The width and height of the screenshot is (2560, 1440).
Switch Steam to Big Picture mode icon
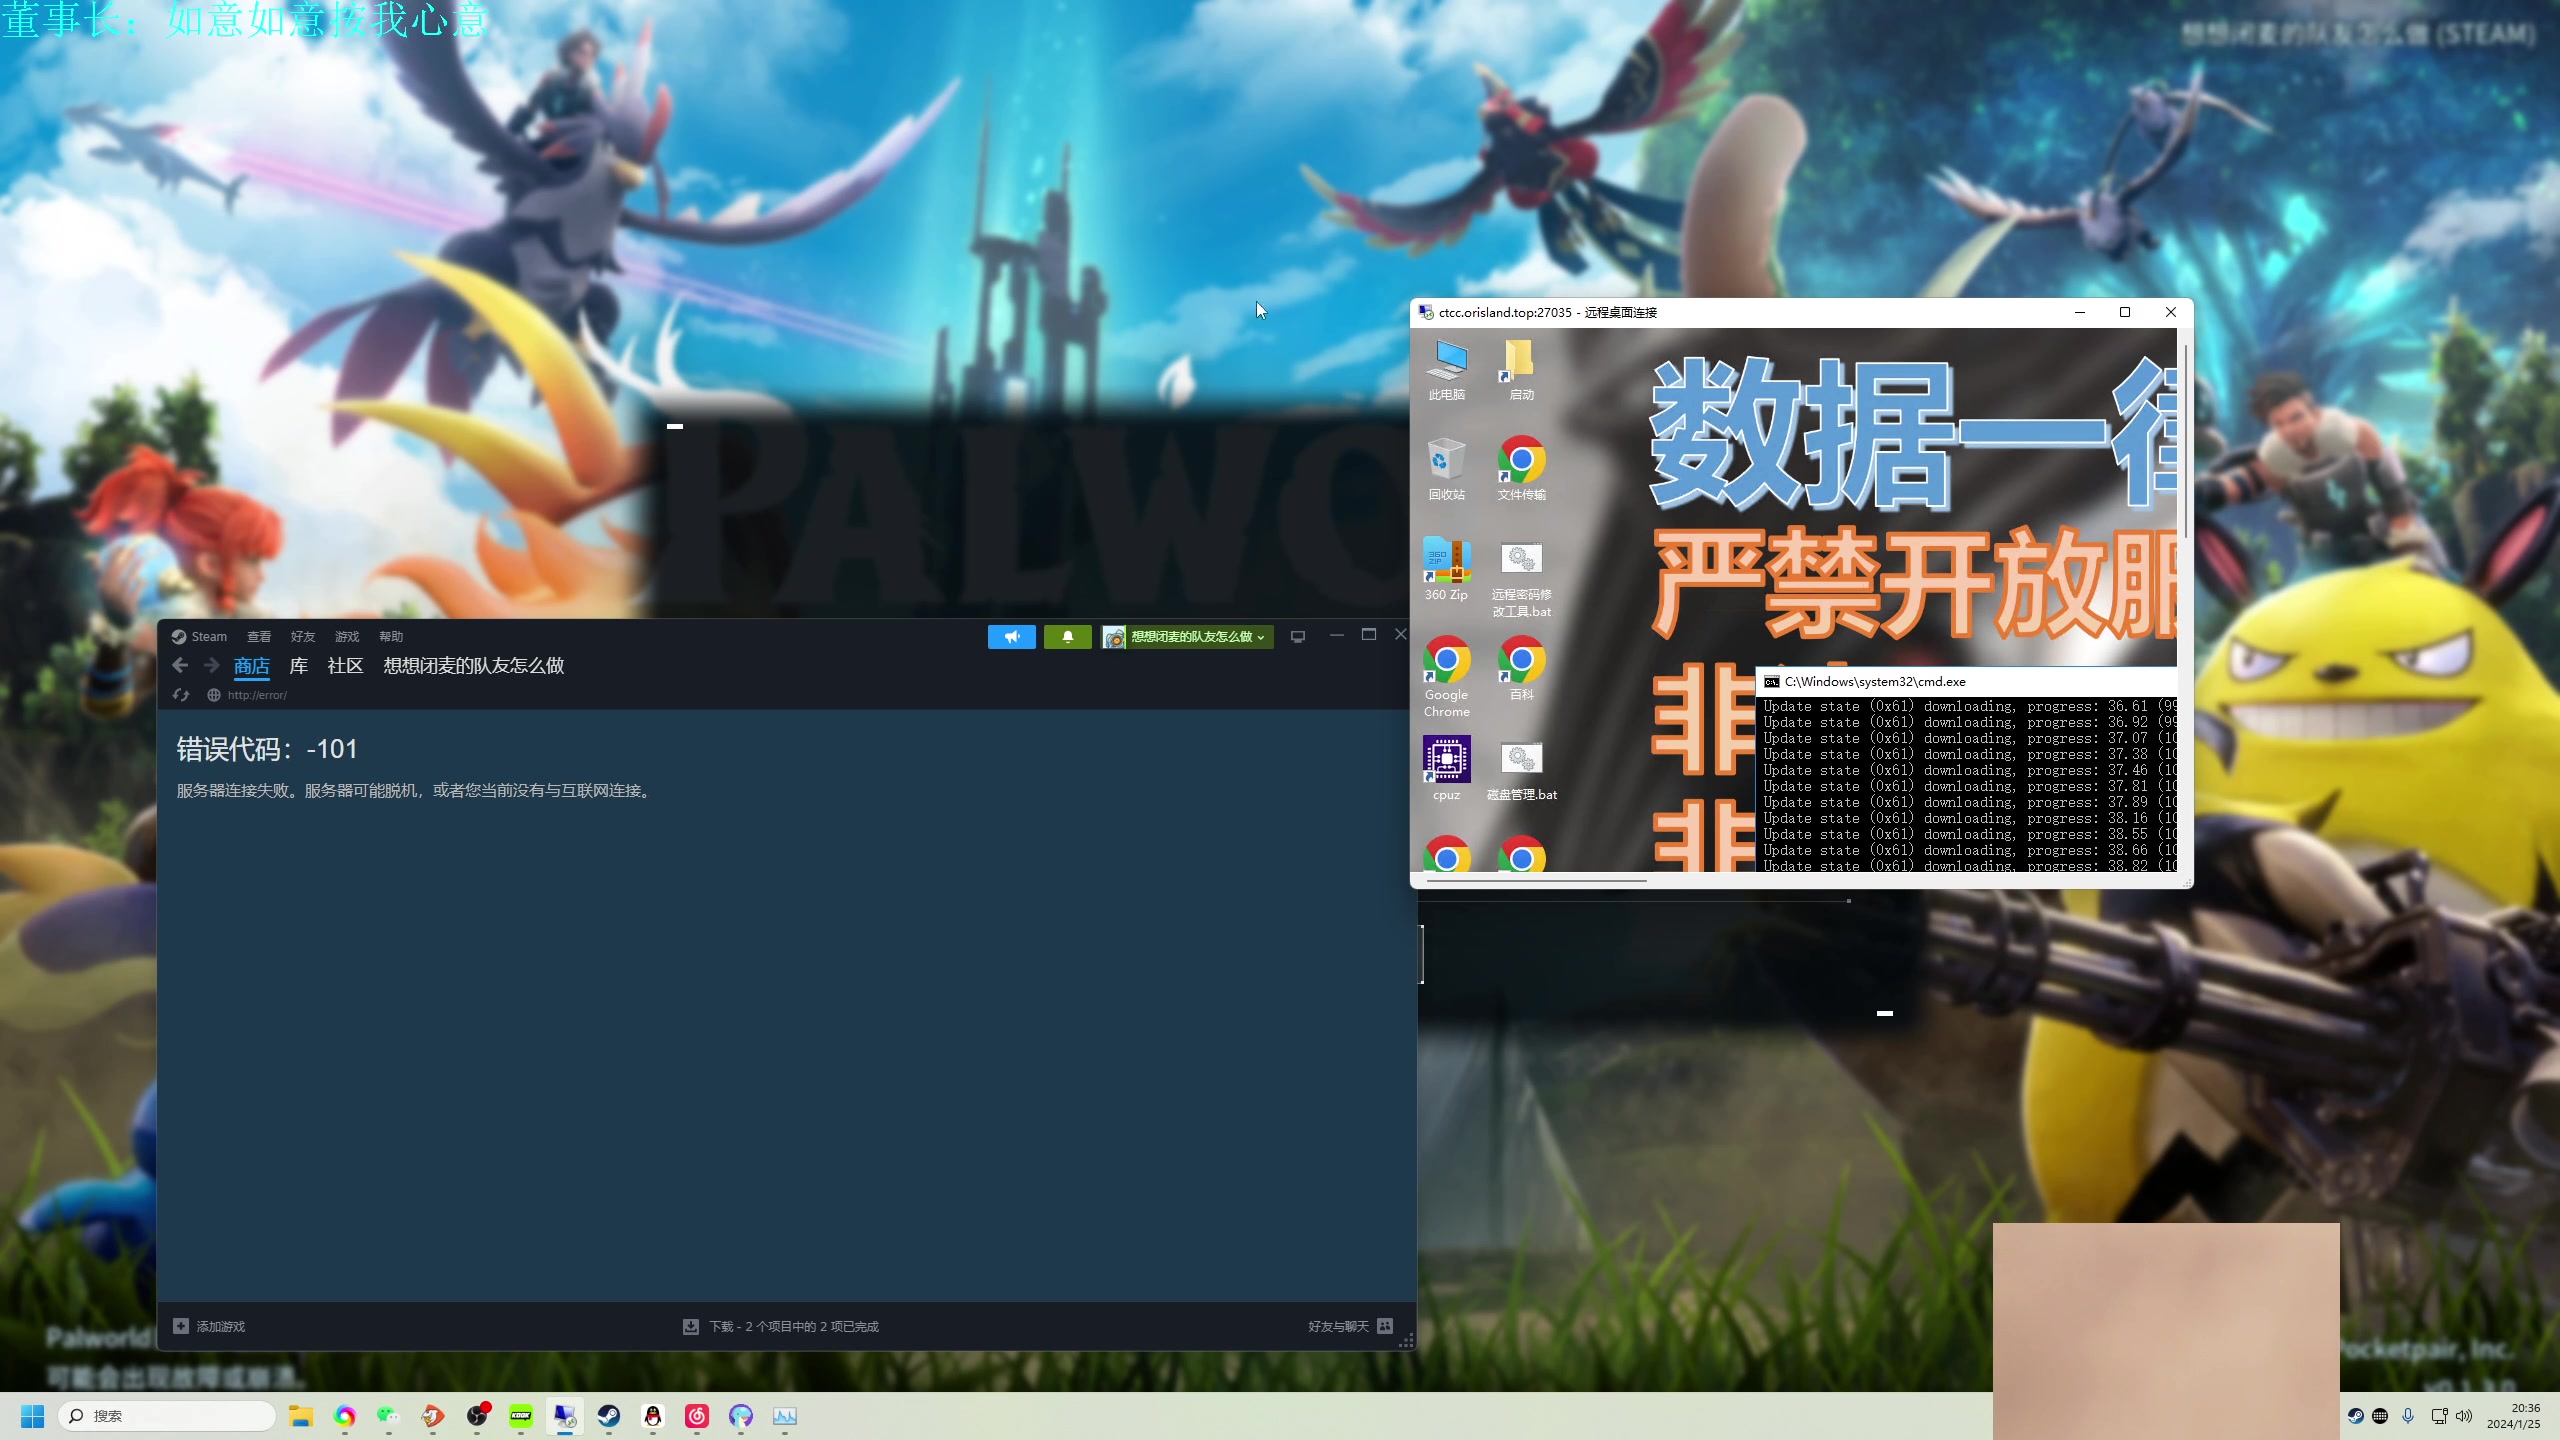(x=1298, y=637)
